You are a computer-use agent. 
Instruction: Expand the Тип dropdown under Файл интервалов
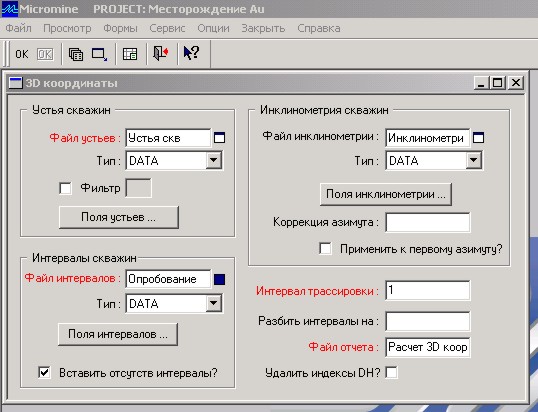coord(213,303)
